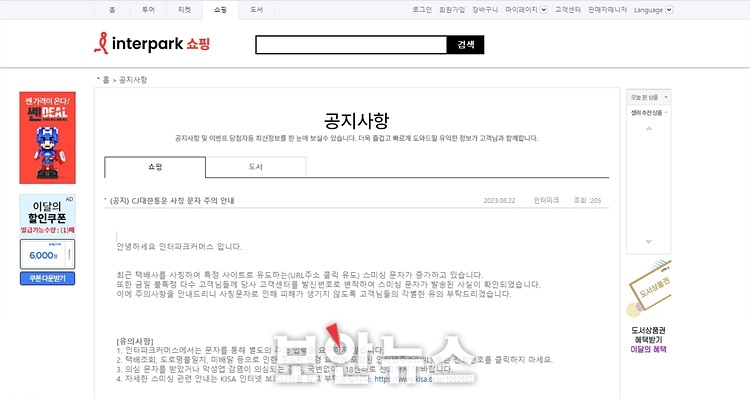Viewport: 750px width, 399px height.
Task: Open 장바구니 cart link
Action: 485,10
